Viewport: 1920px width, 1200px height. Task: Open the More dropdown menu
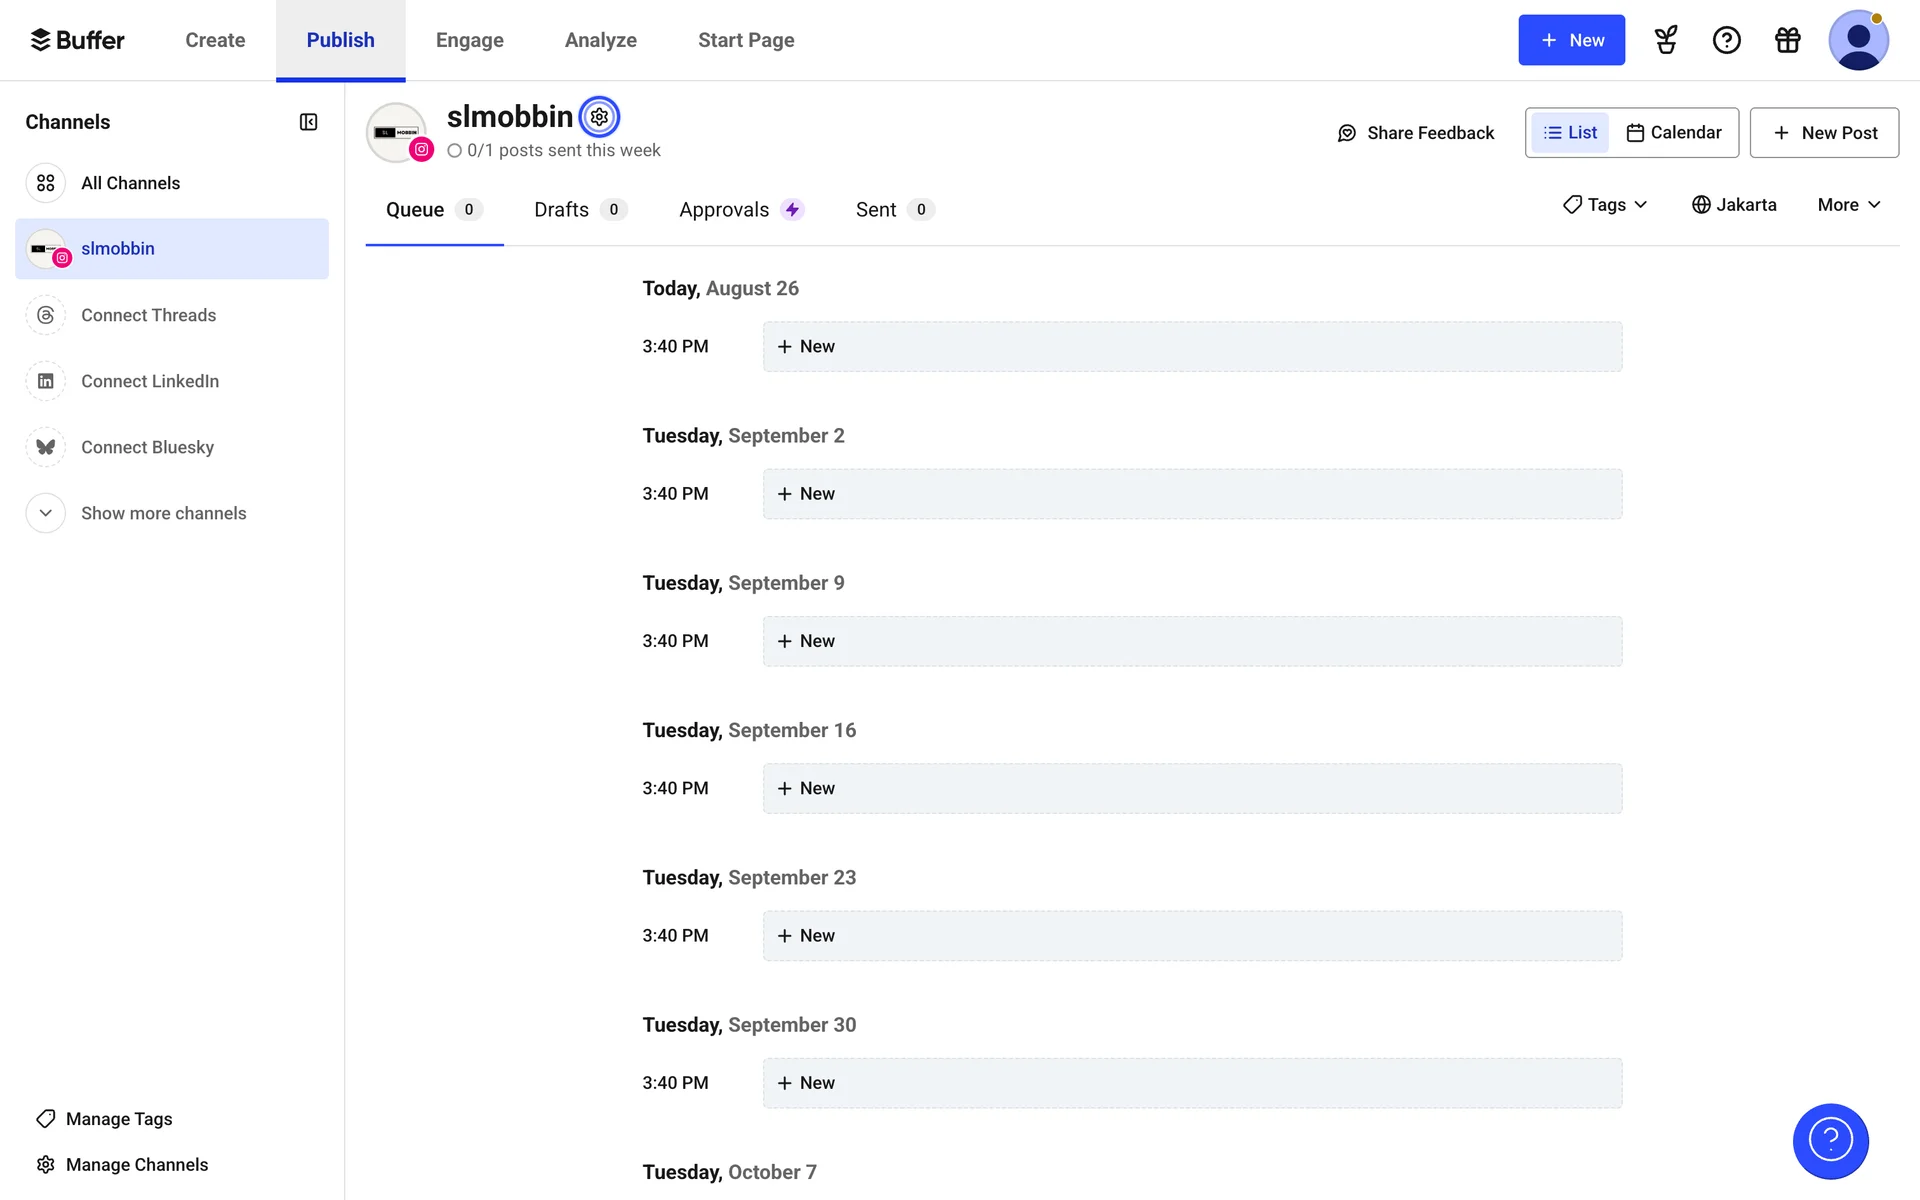1848,205
